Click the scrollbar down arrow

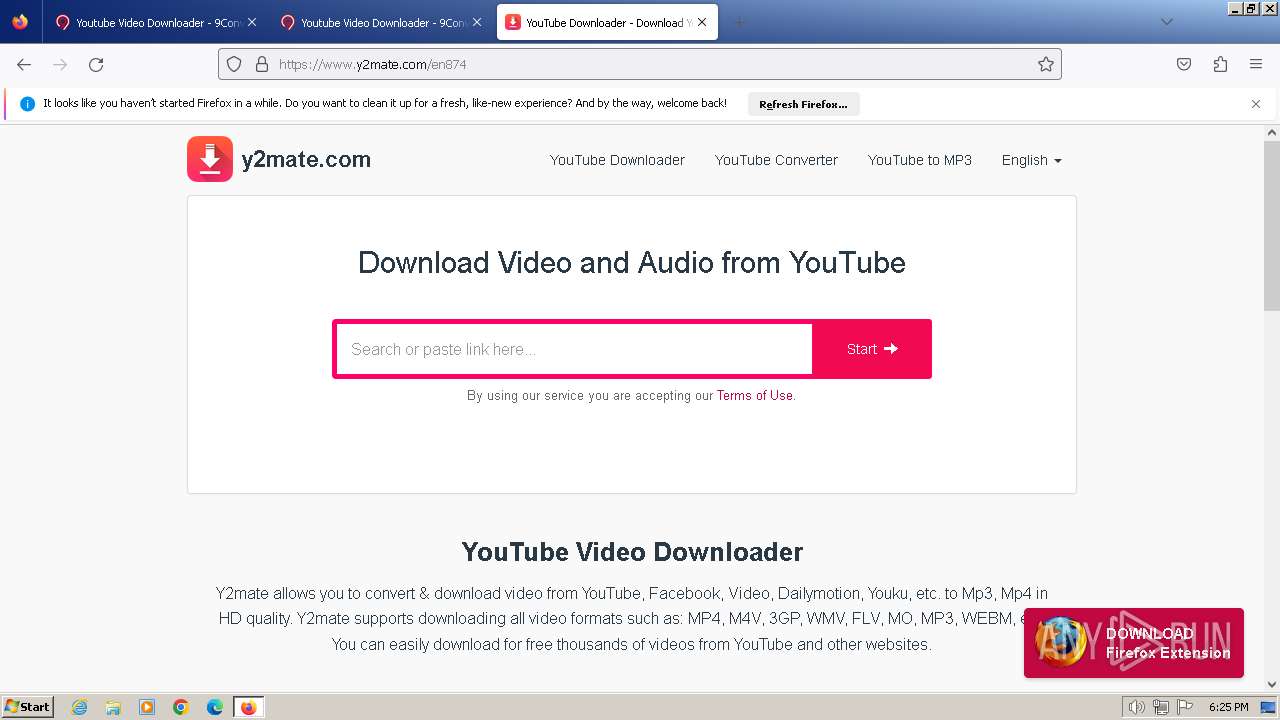[x=1272, y=685]
